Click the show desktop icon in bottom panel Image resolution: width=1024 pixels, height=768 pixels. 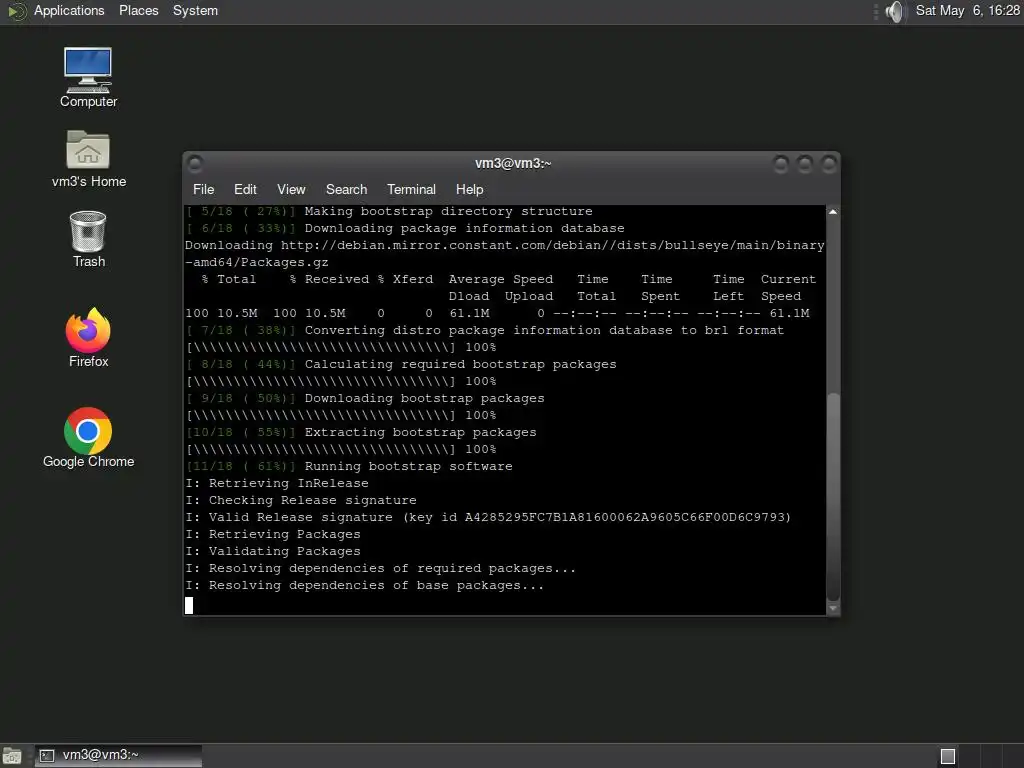click(x=12, y=756)
